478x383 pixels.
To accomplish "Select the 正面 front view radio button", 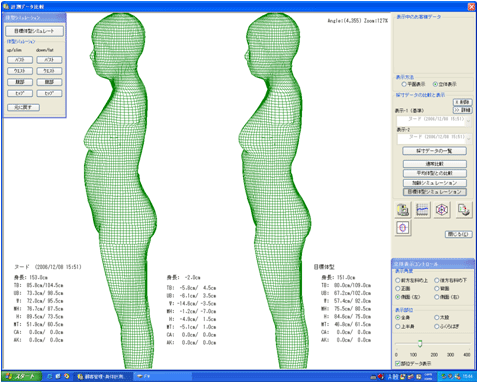I will (x=398, y=288).
